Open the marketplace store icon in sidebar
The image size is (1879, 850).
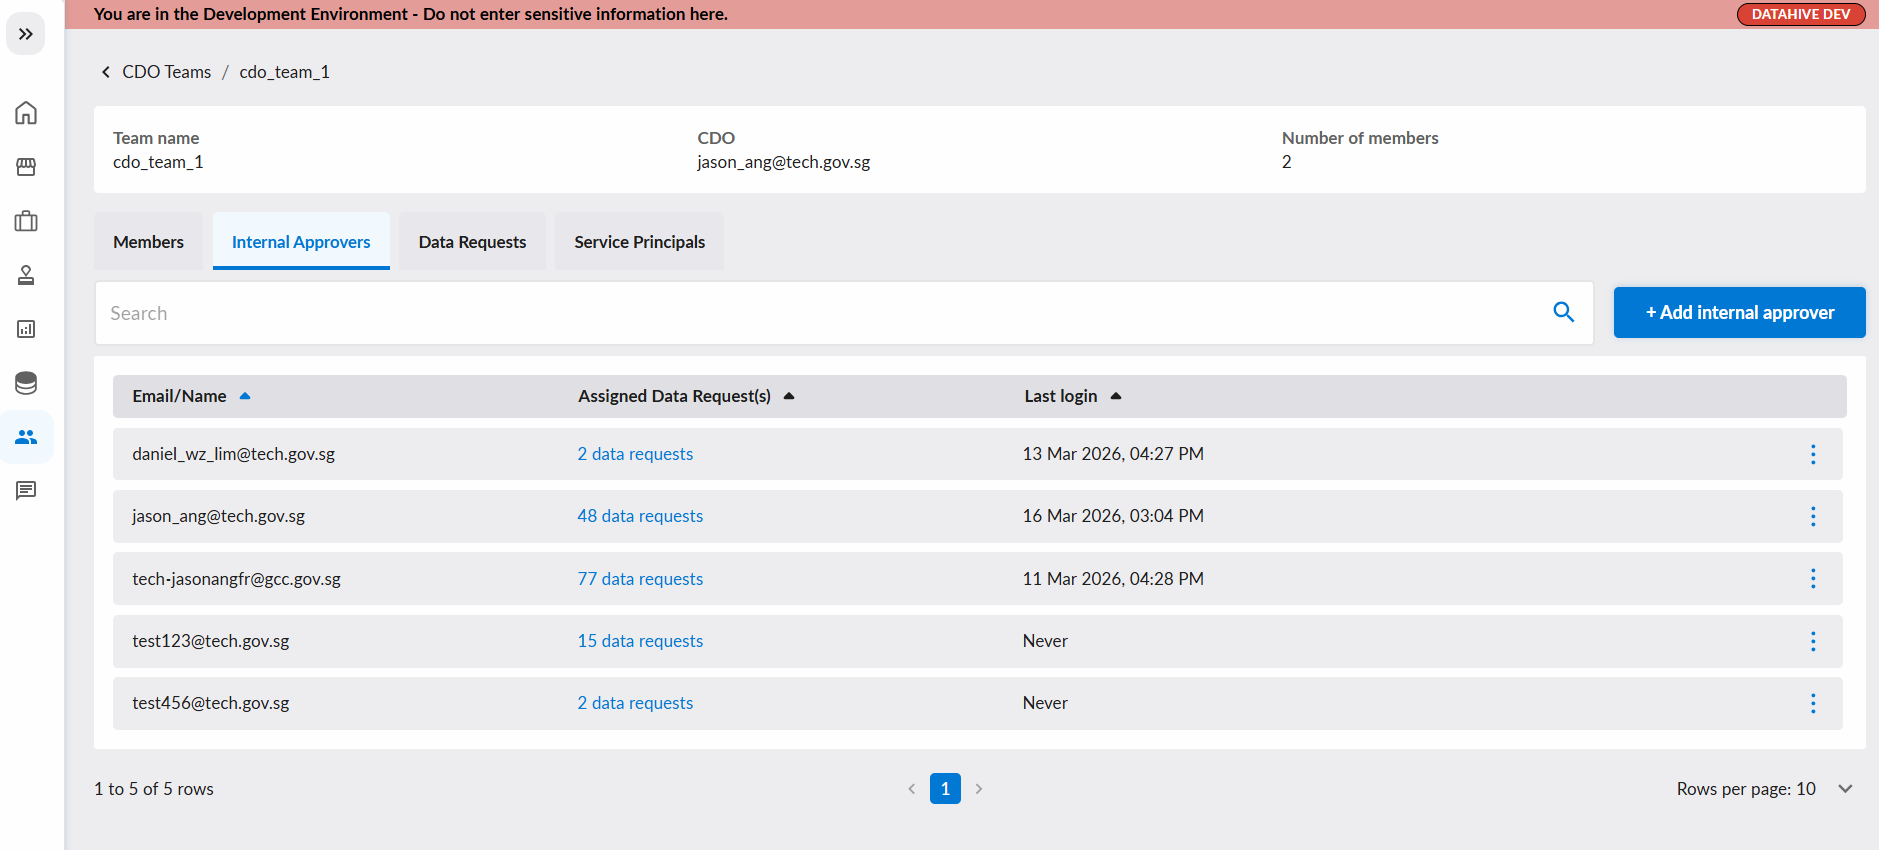(26, 167)
